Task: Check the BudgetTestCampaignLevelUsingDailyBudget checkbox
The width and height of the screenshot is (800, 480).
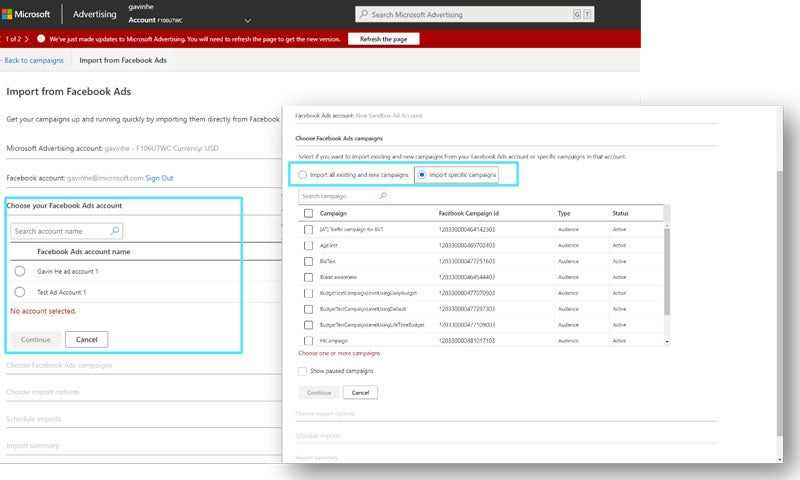Action: pyautogui.click(x=308, y=293)
